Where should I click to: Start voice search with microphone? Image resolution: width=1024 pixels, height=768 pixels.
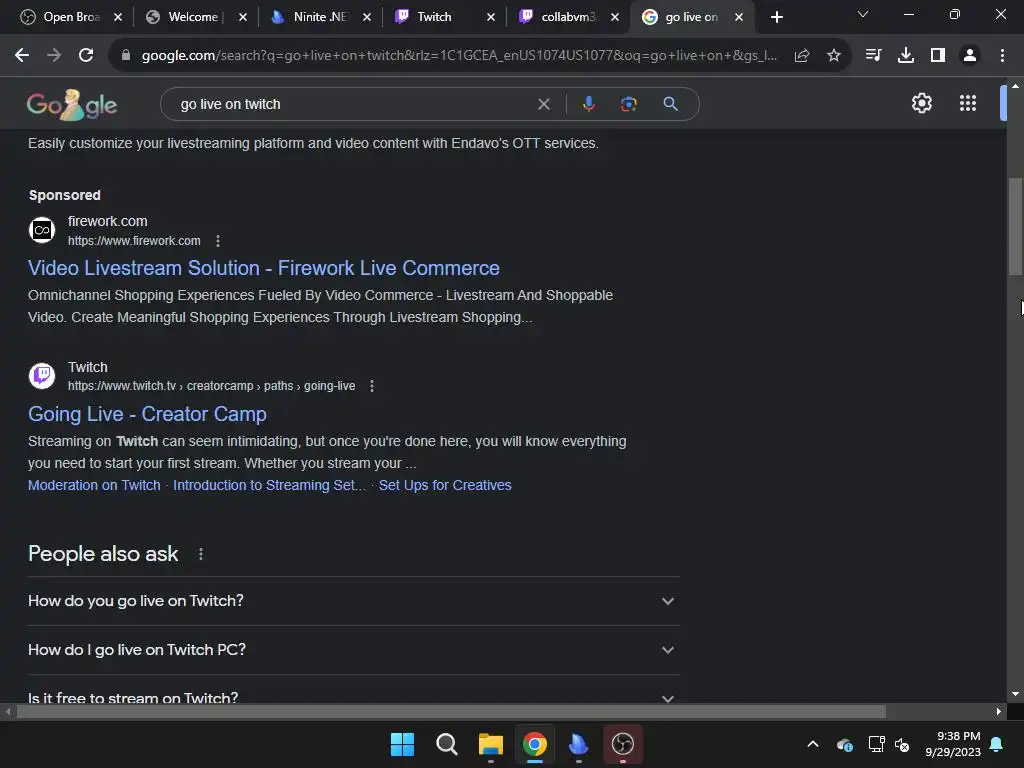pyautogui.click(x=588, y=104)
